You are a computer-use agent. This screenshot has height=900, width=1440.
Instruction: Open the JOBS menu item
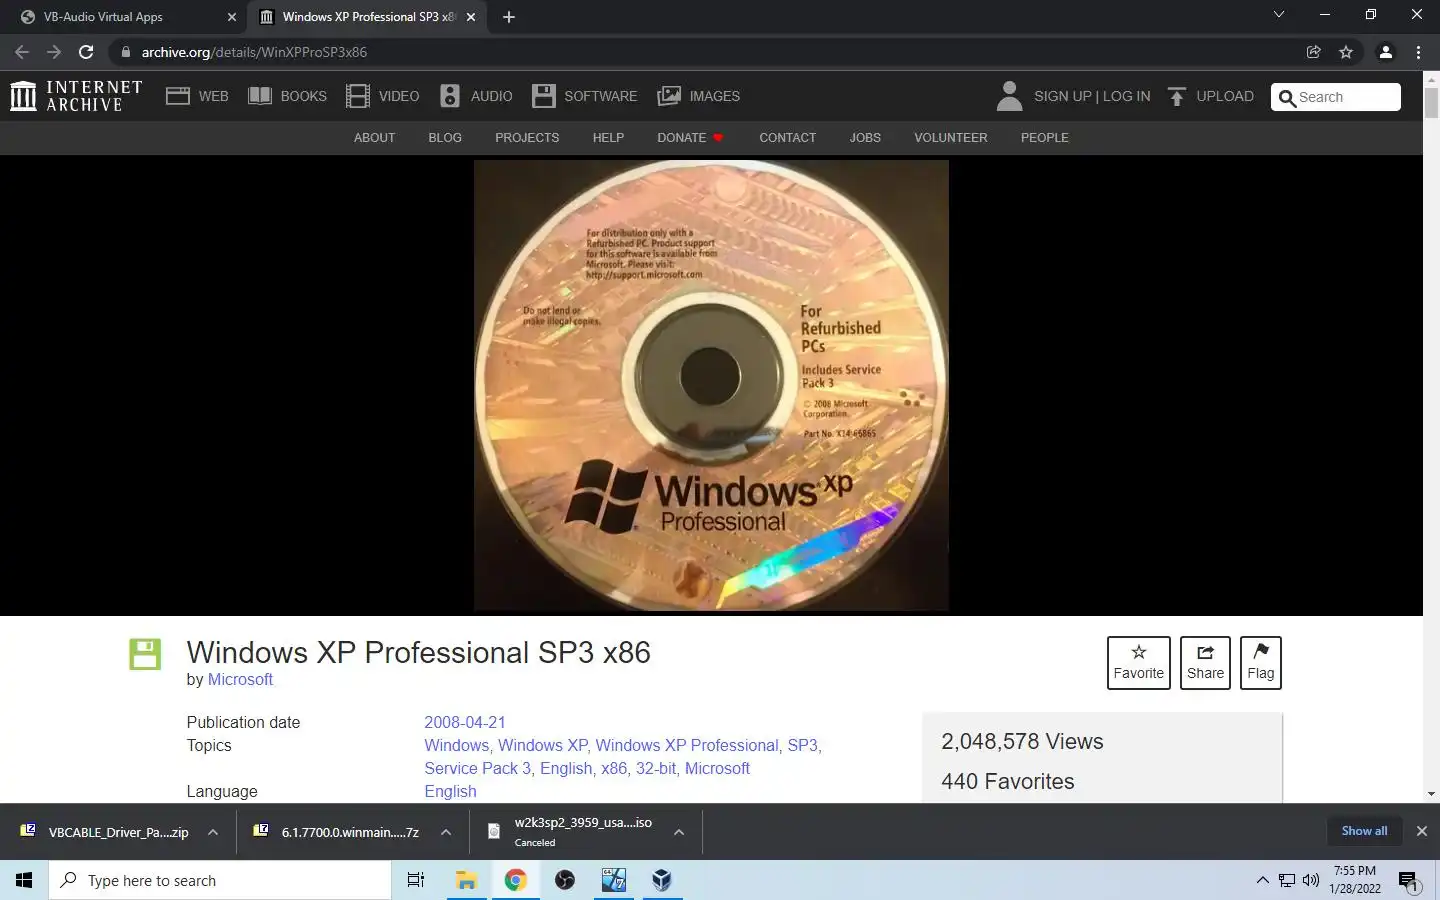(865, 138)
